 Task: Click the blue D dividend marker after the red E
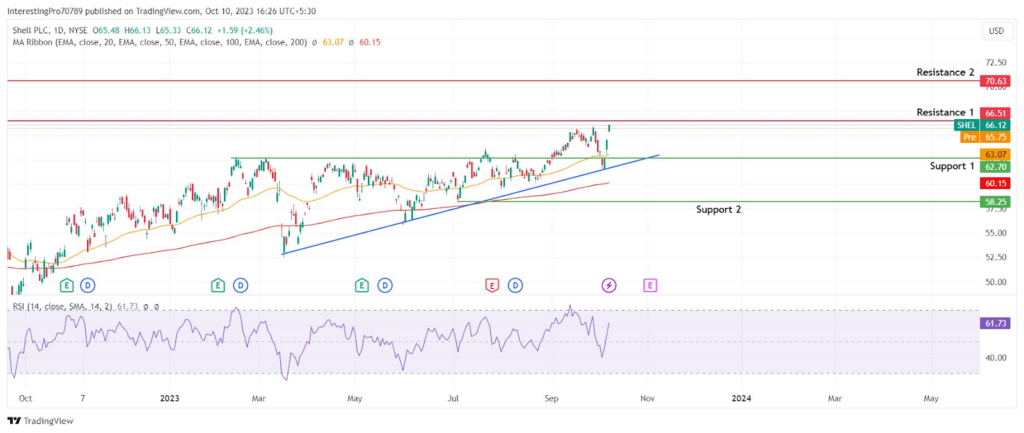pyautogui.click(x=515, y=285)
